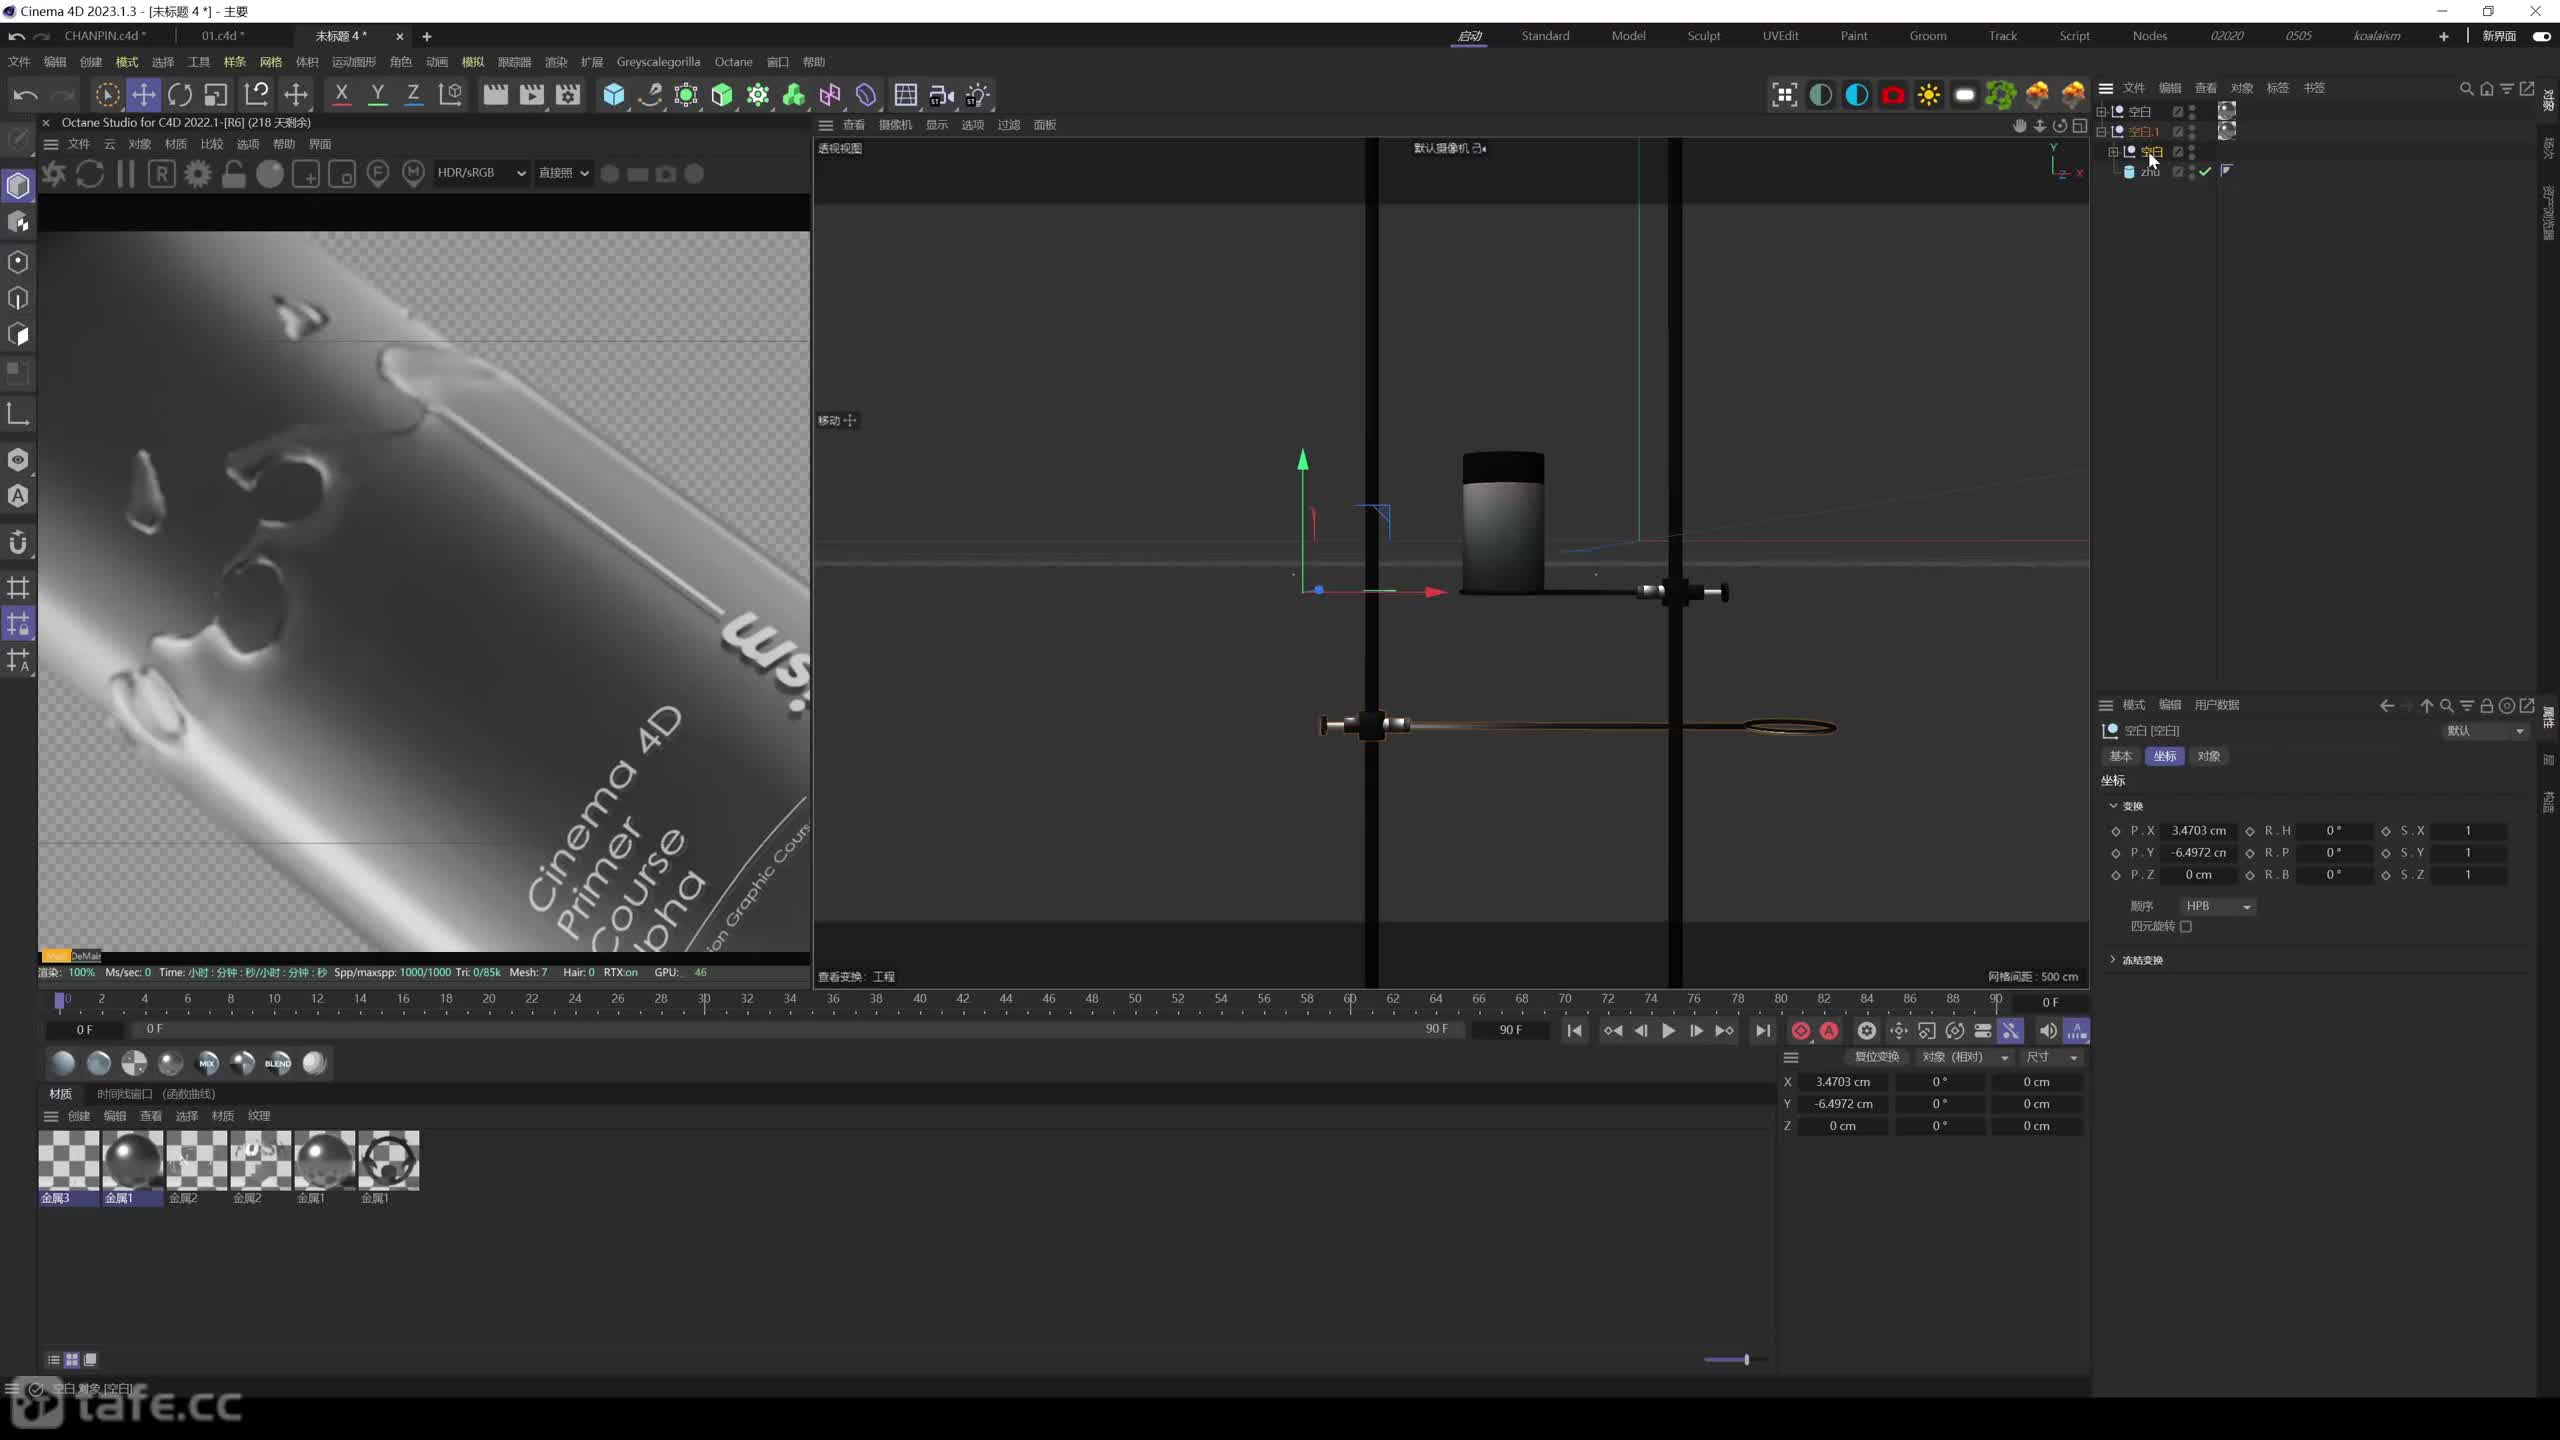Viewport: 2560px width, 1440px height.
Task: Click the Octane white area light icon
Action: 1965,95
